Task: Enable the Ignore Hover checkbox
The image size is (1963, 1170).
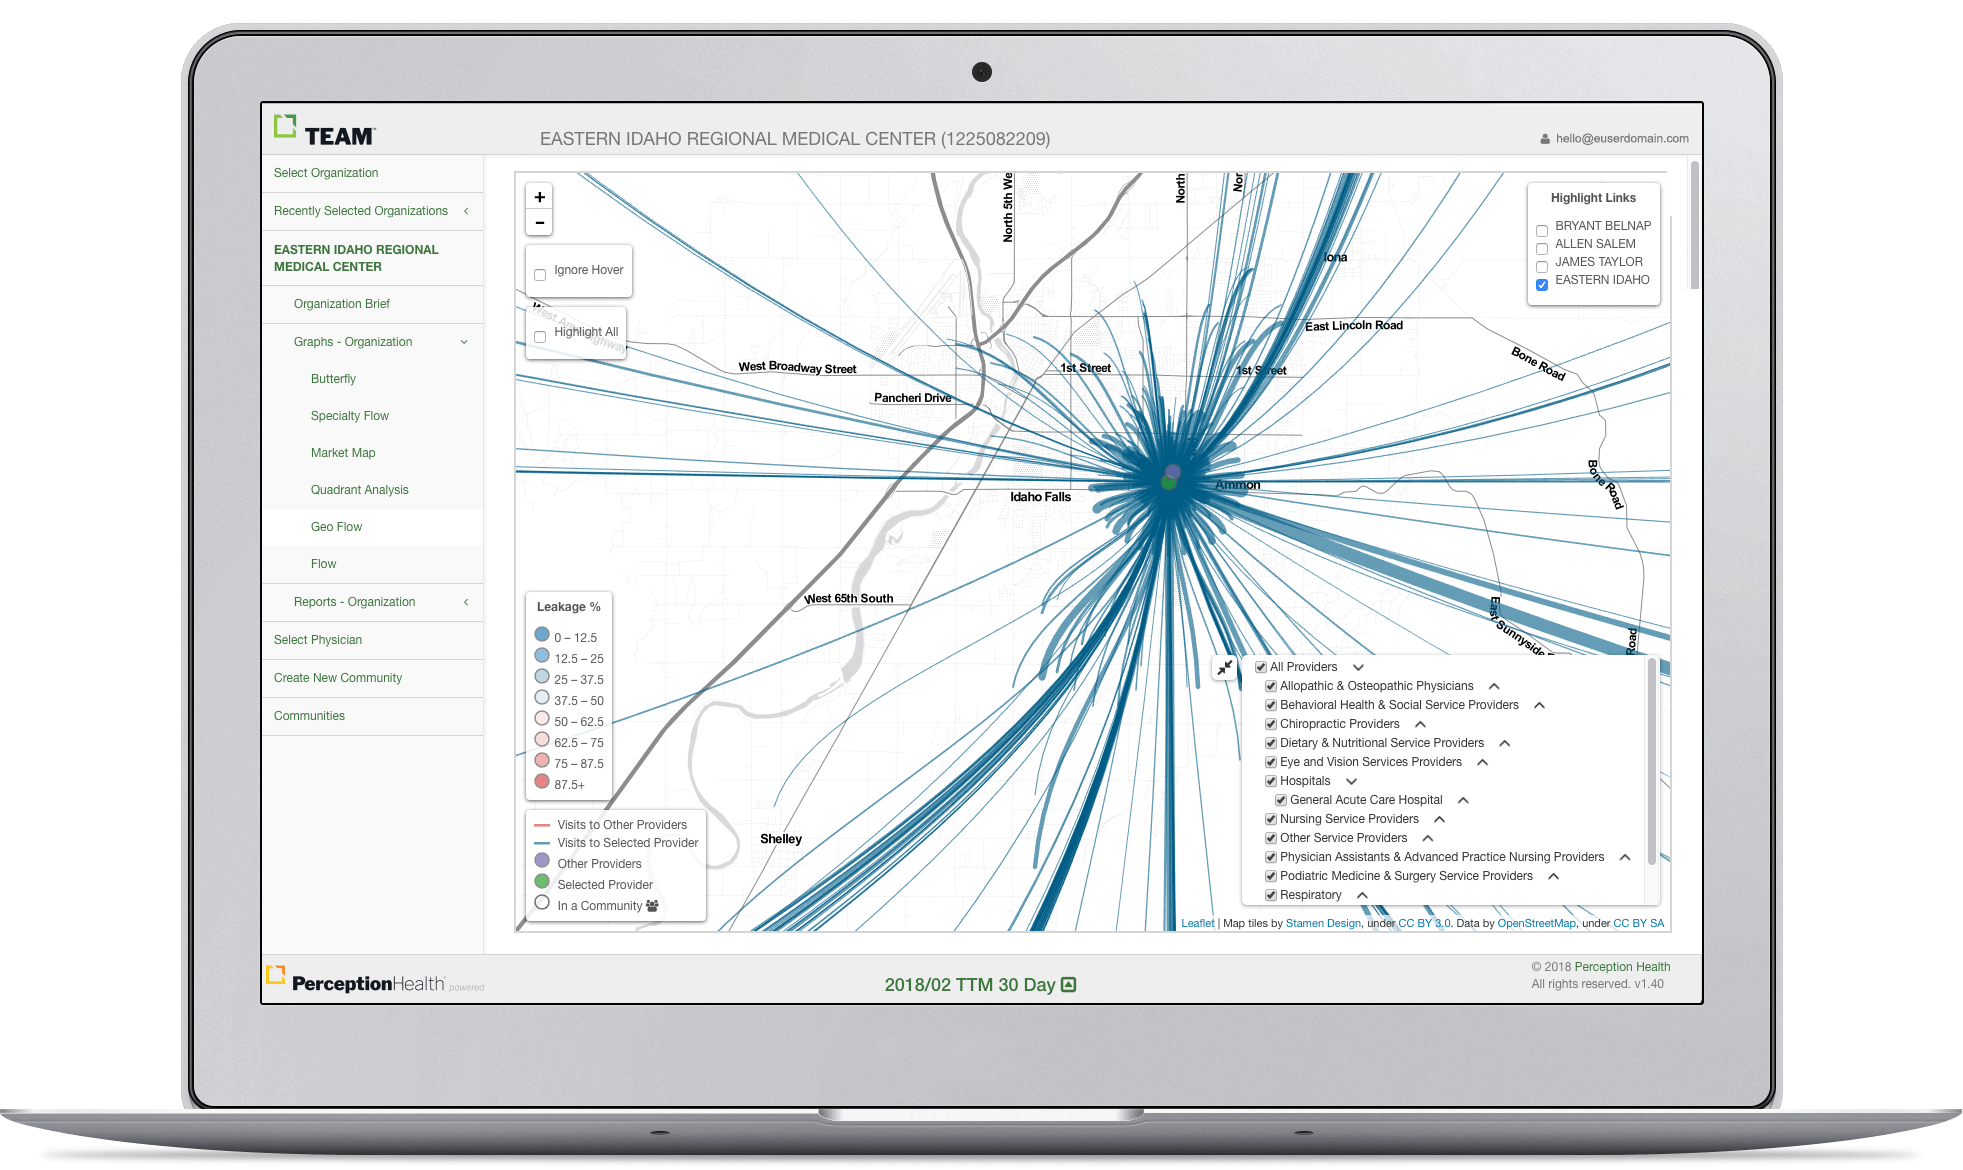Action: [x=540, y=275]
